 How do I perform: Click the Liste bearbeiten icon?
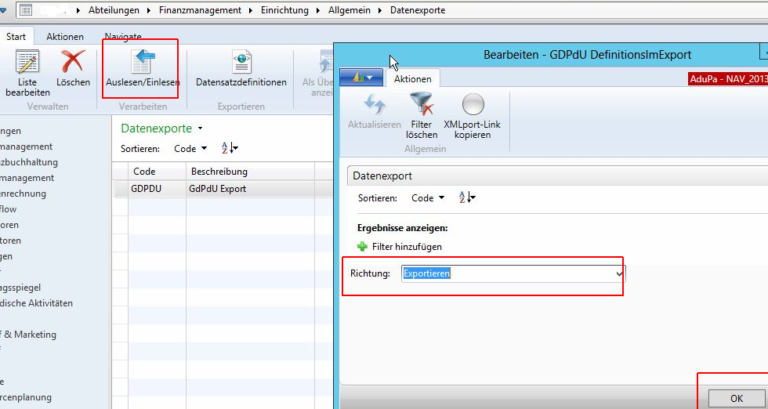click(27, 63)
